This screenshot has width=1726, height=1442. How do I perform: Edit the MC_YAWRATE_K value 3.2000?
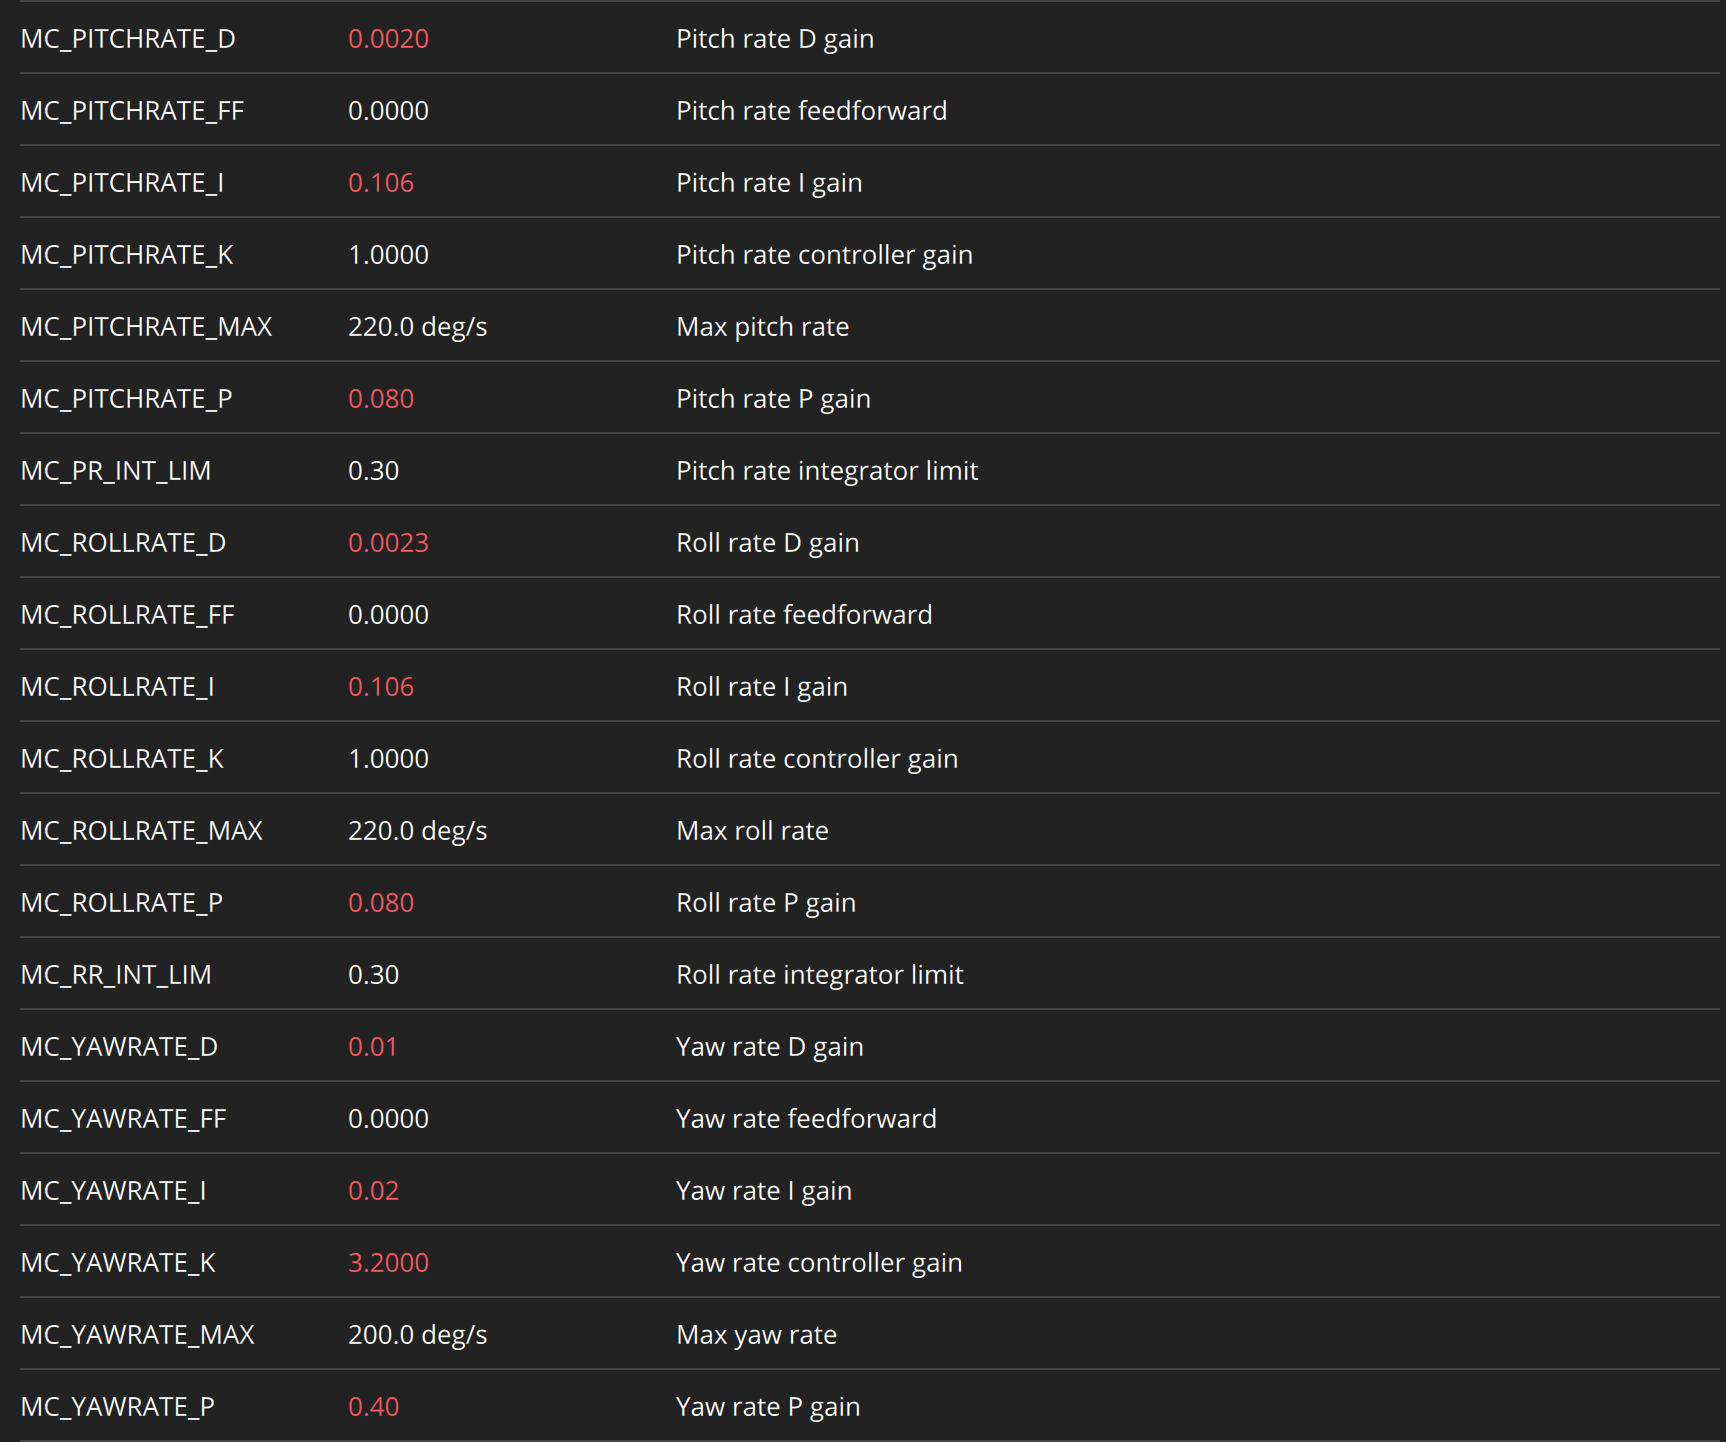click(x=388, y=1263)
